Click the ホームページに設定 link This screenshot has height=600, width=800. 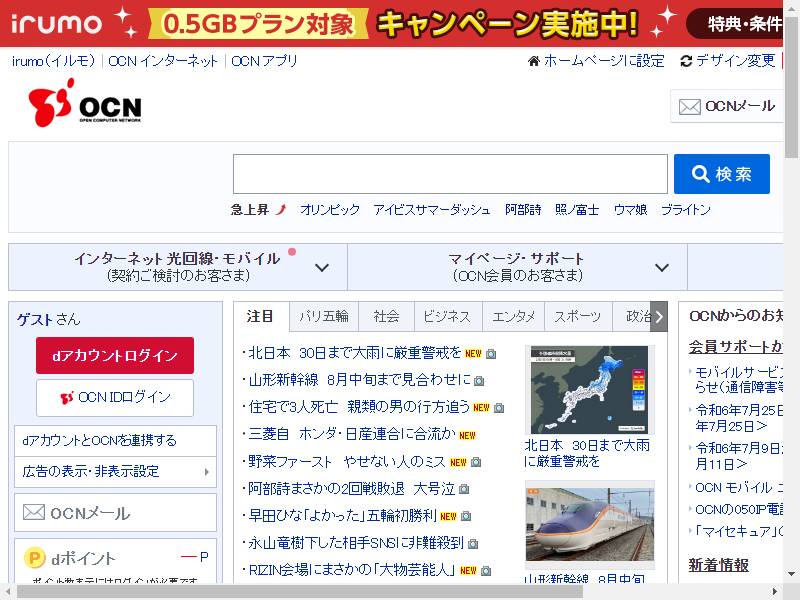[604, 61]
